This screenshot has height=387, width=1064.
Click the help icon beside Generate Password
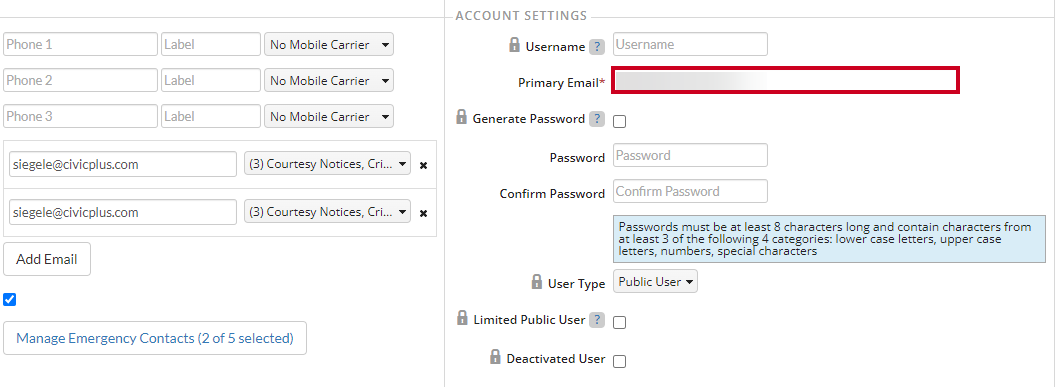(x=596, y=119)
